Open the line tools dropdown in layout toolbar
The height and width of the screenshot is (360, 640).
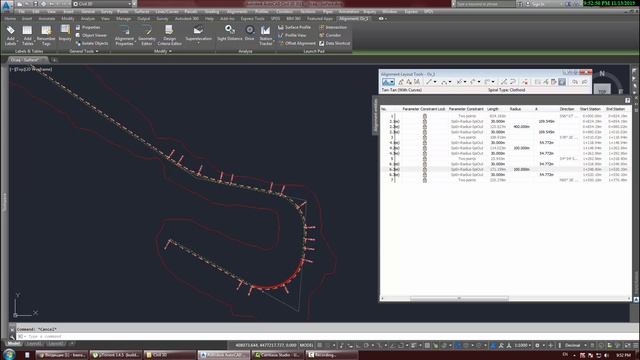click(x=435, y=82)
